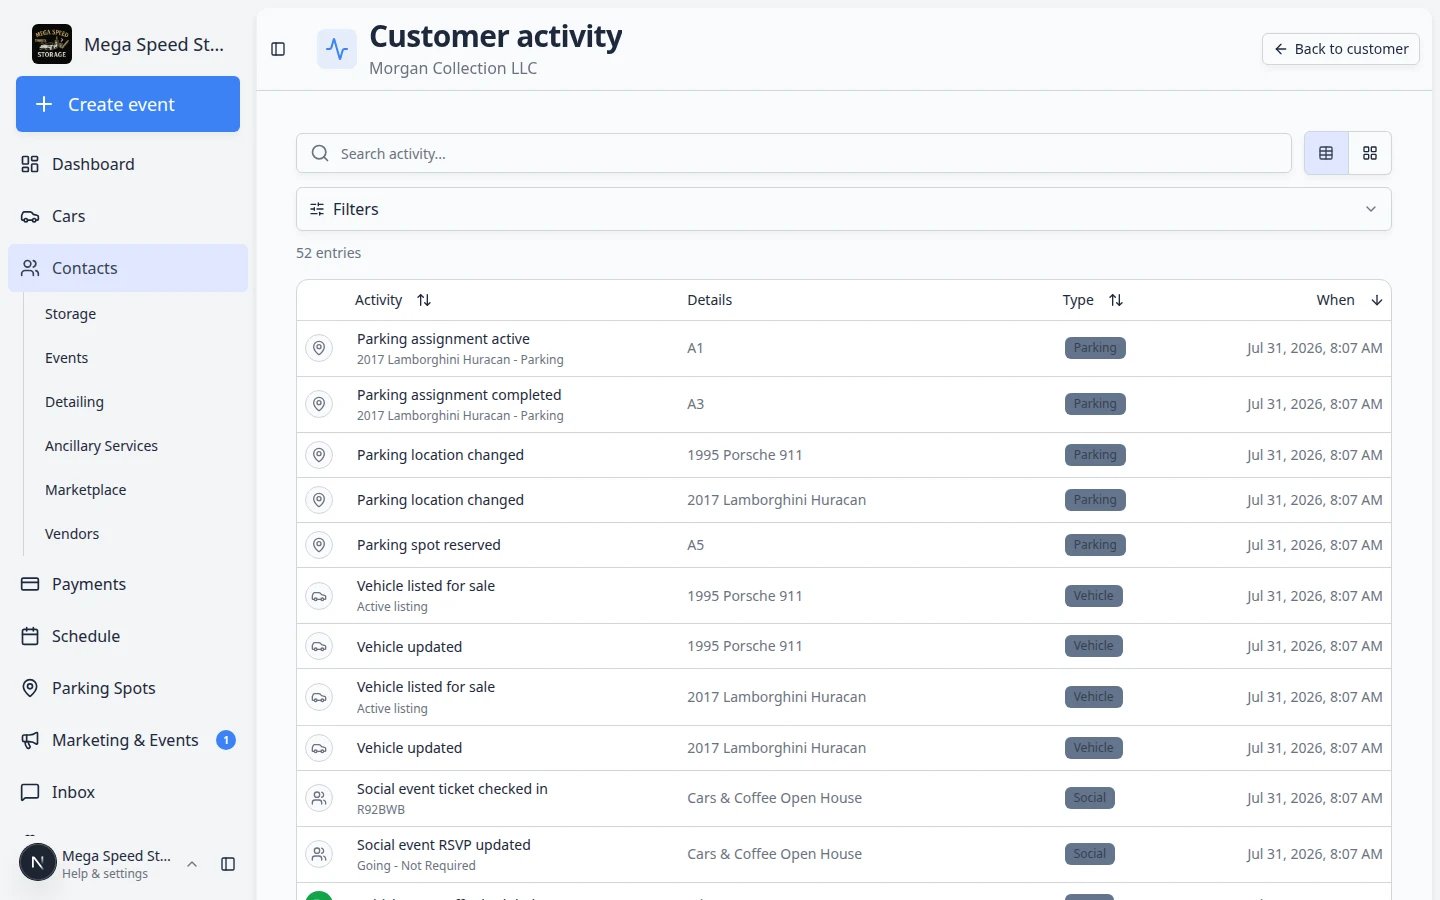This screenshot has height=900, width=1440.
Task: Click Parking badge in A1 row
Action: [1095, 348]
